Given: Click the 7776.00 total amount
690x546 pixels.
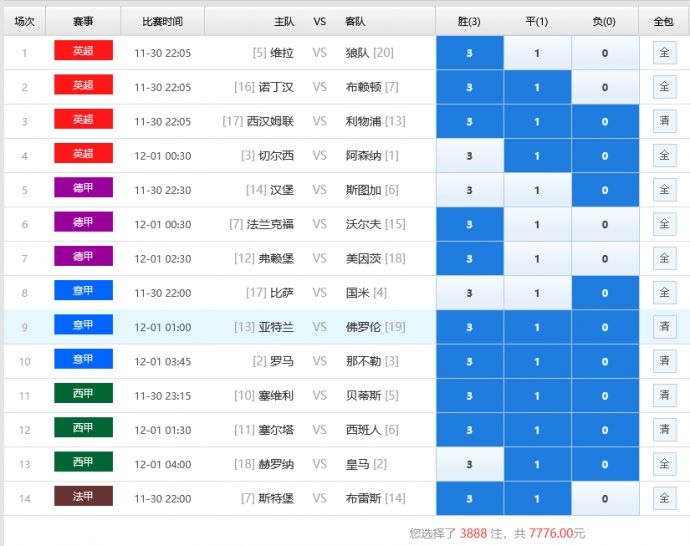Looking at the screenshot, I should (551, 533).
